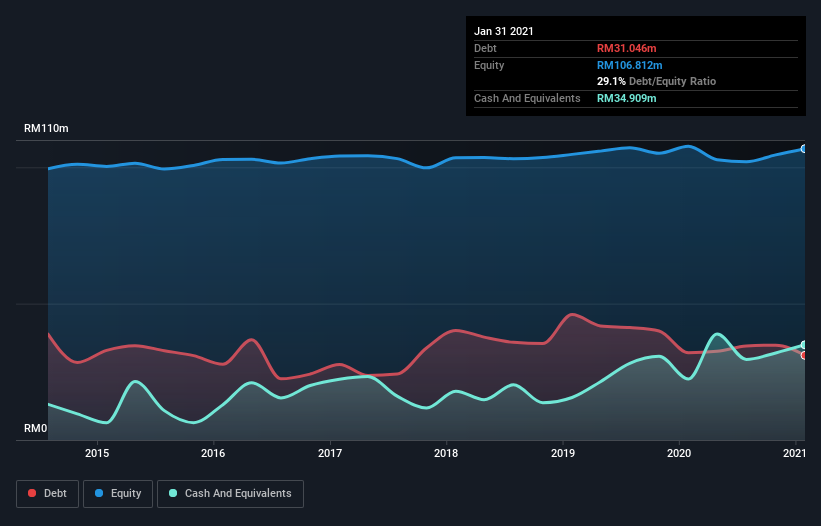This screenshot has height=526, width=821.
Task: Click the 2019 x-axis label
Action: 563,453
